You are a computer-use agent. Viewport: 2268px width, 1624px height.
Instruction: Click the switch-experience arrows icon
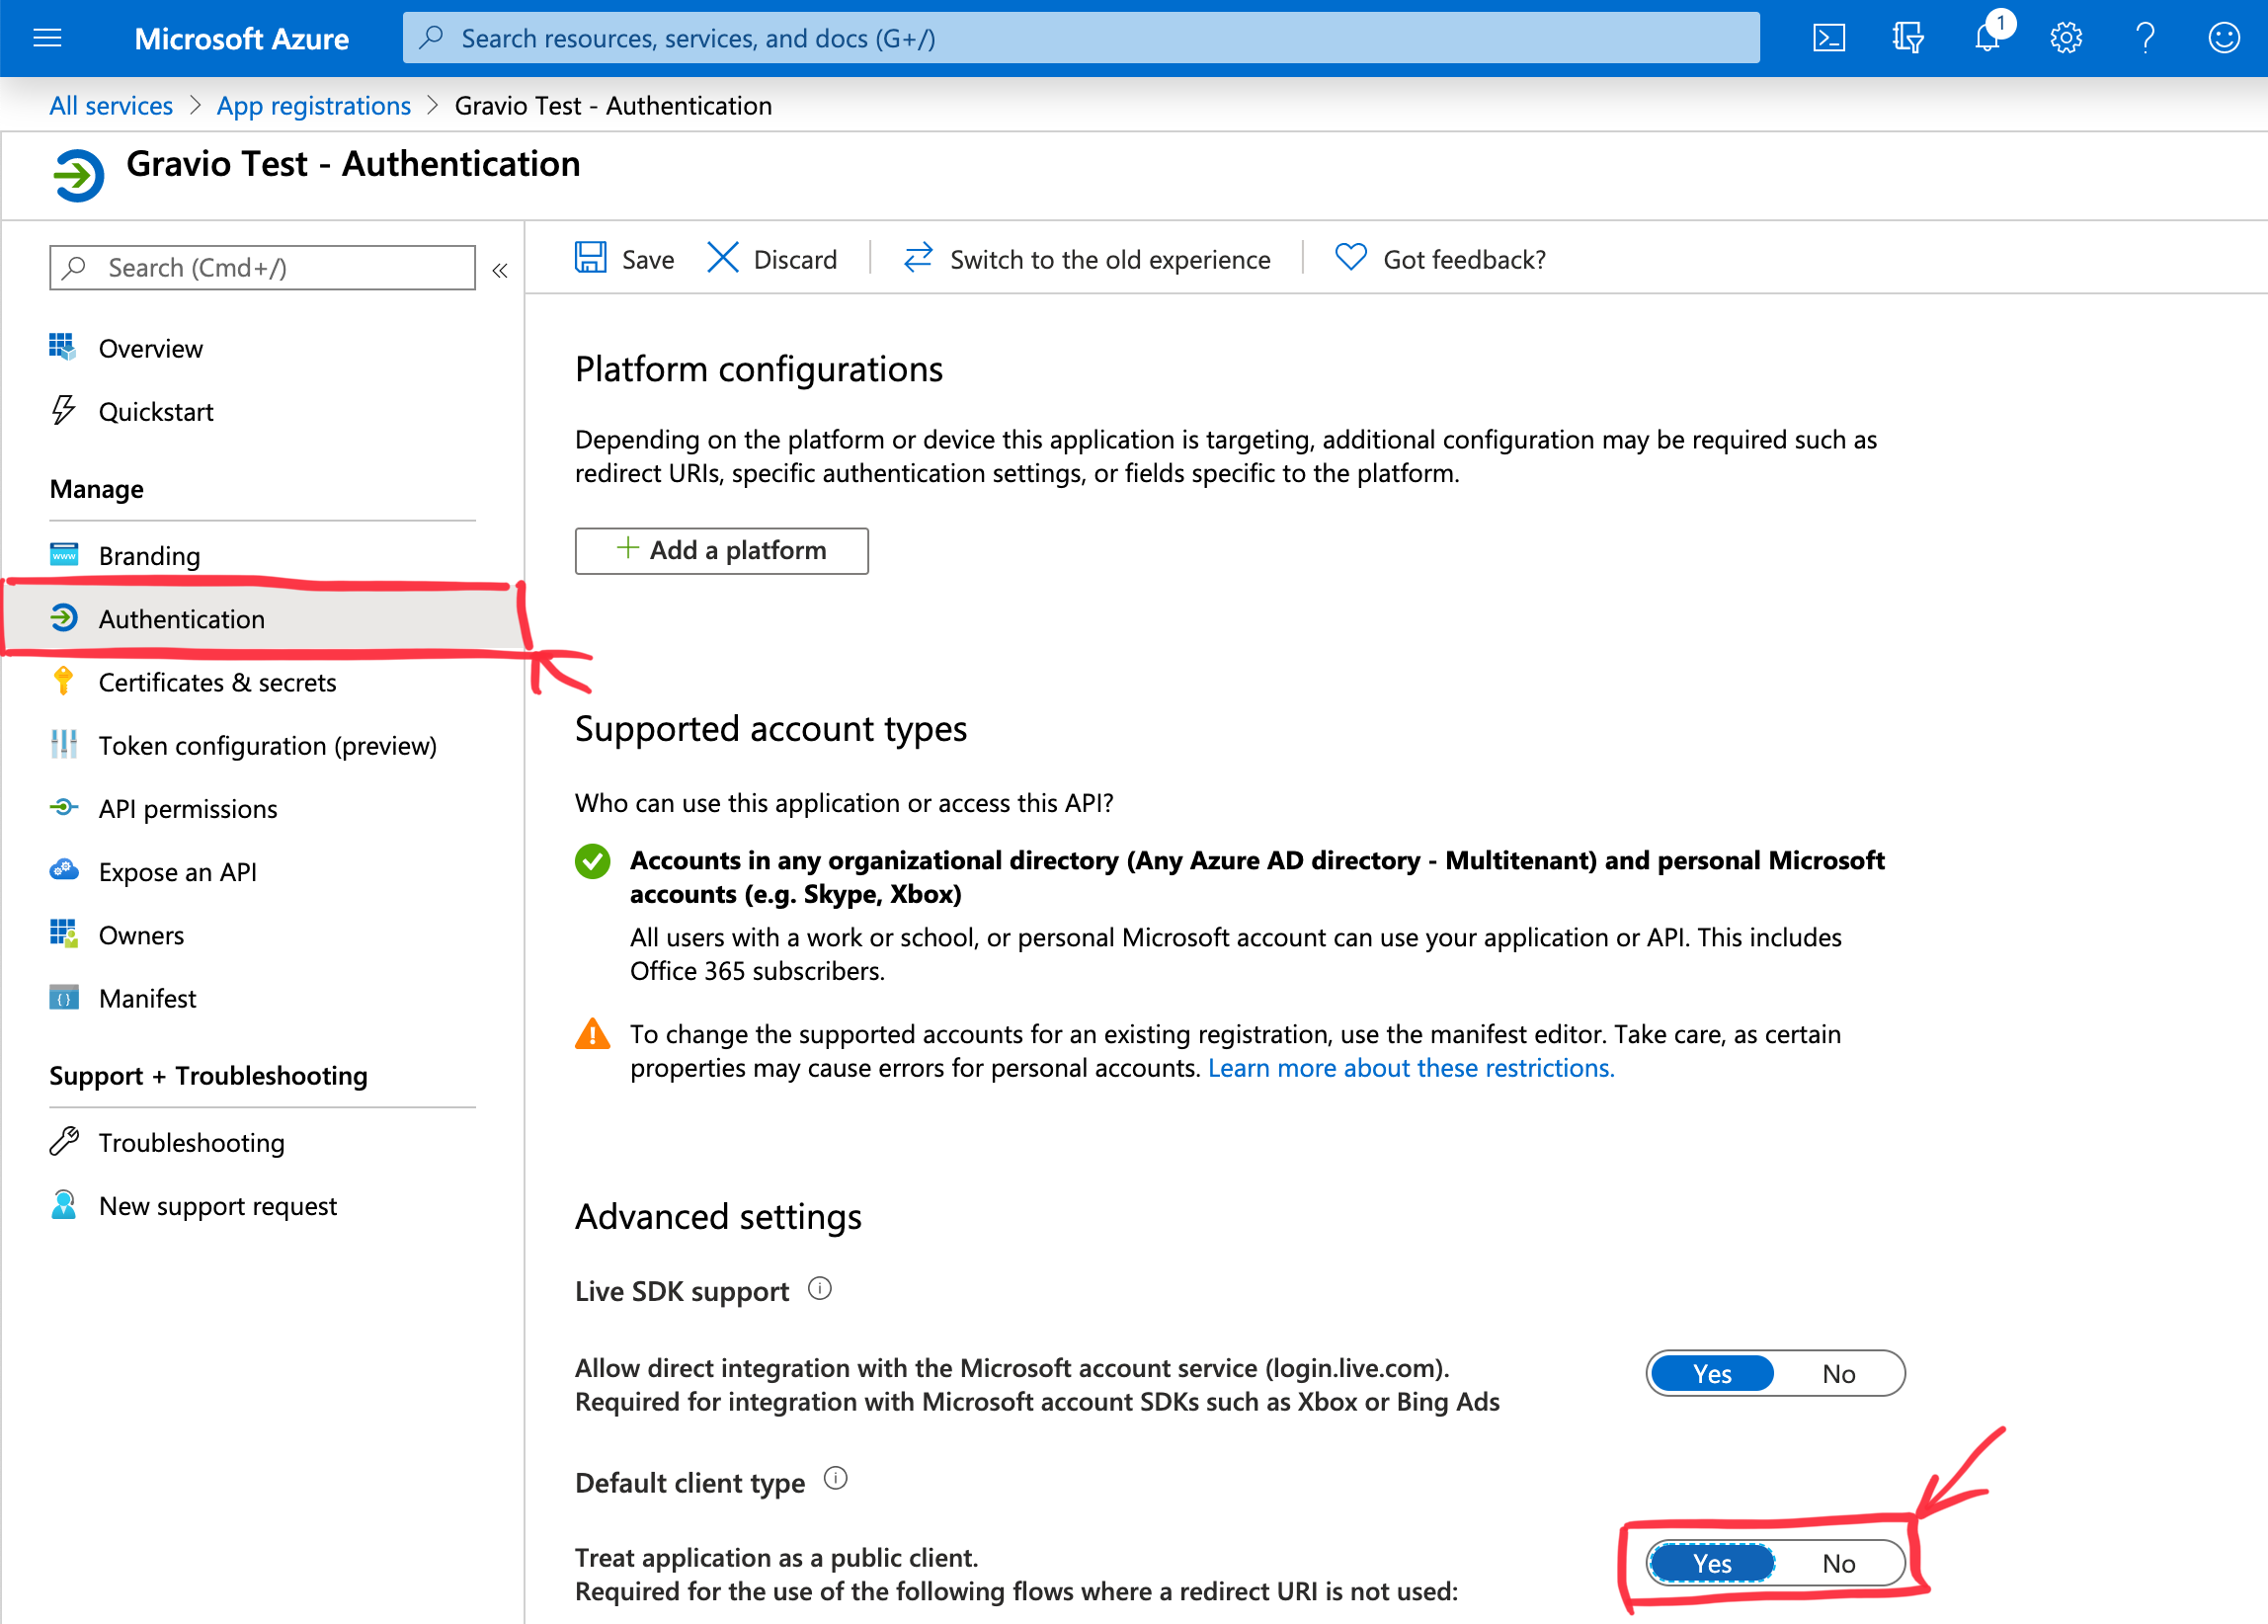point(917,257)
